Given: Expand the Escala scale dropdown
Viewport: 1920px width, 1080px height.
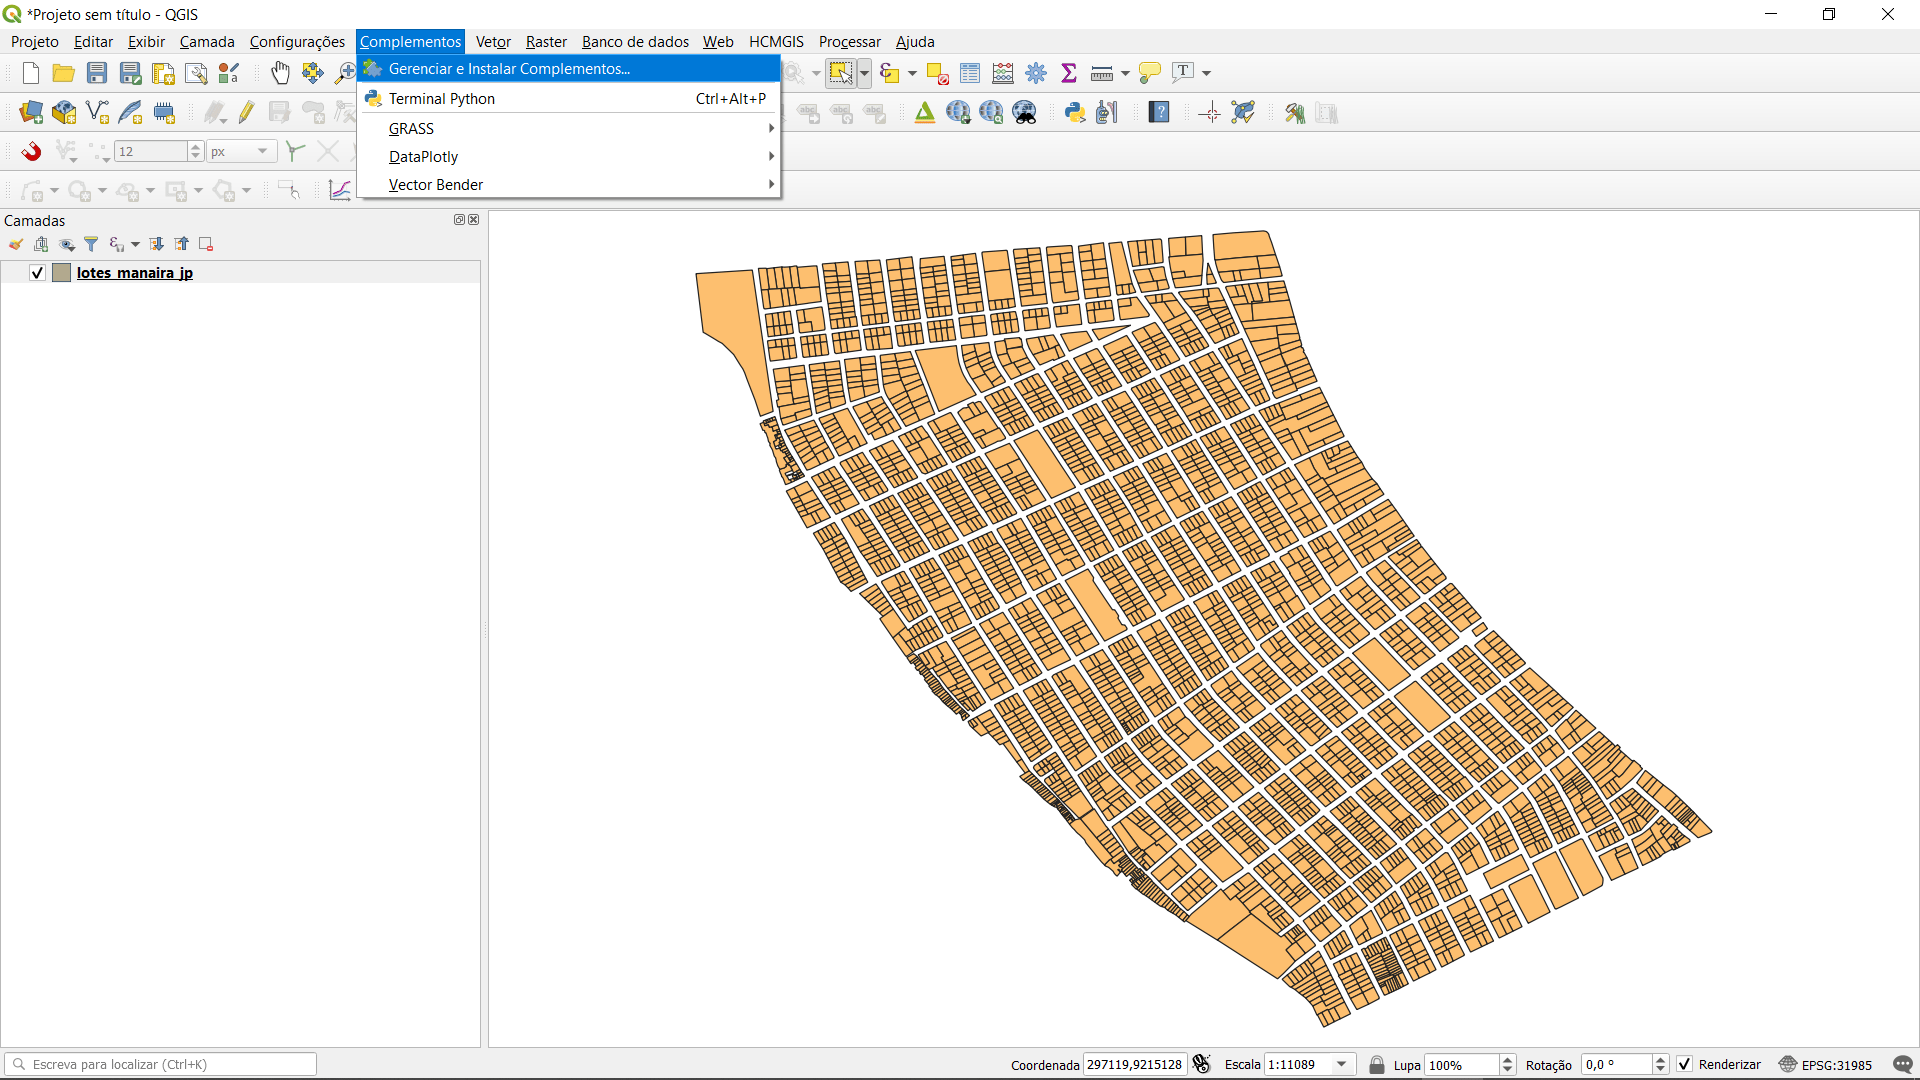Looking at the screenshot, I should pyautogui.click(x=1341, y=1064).
